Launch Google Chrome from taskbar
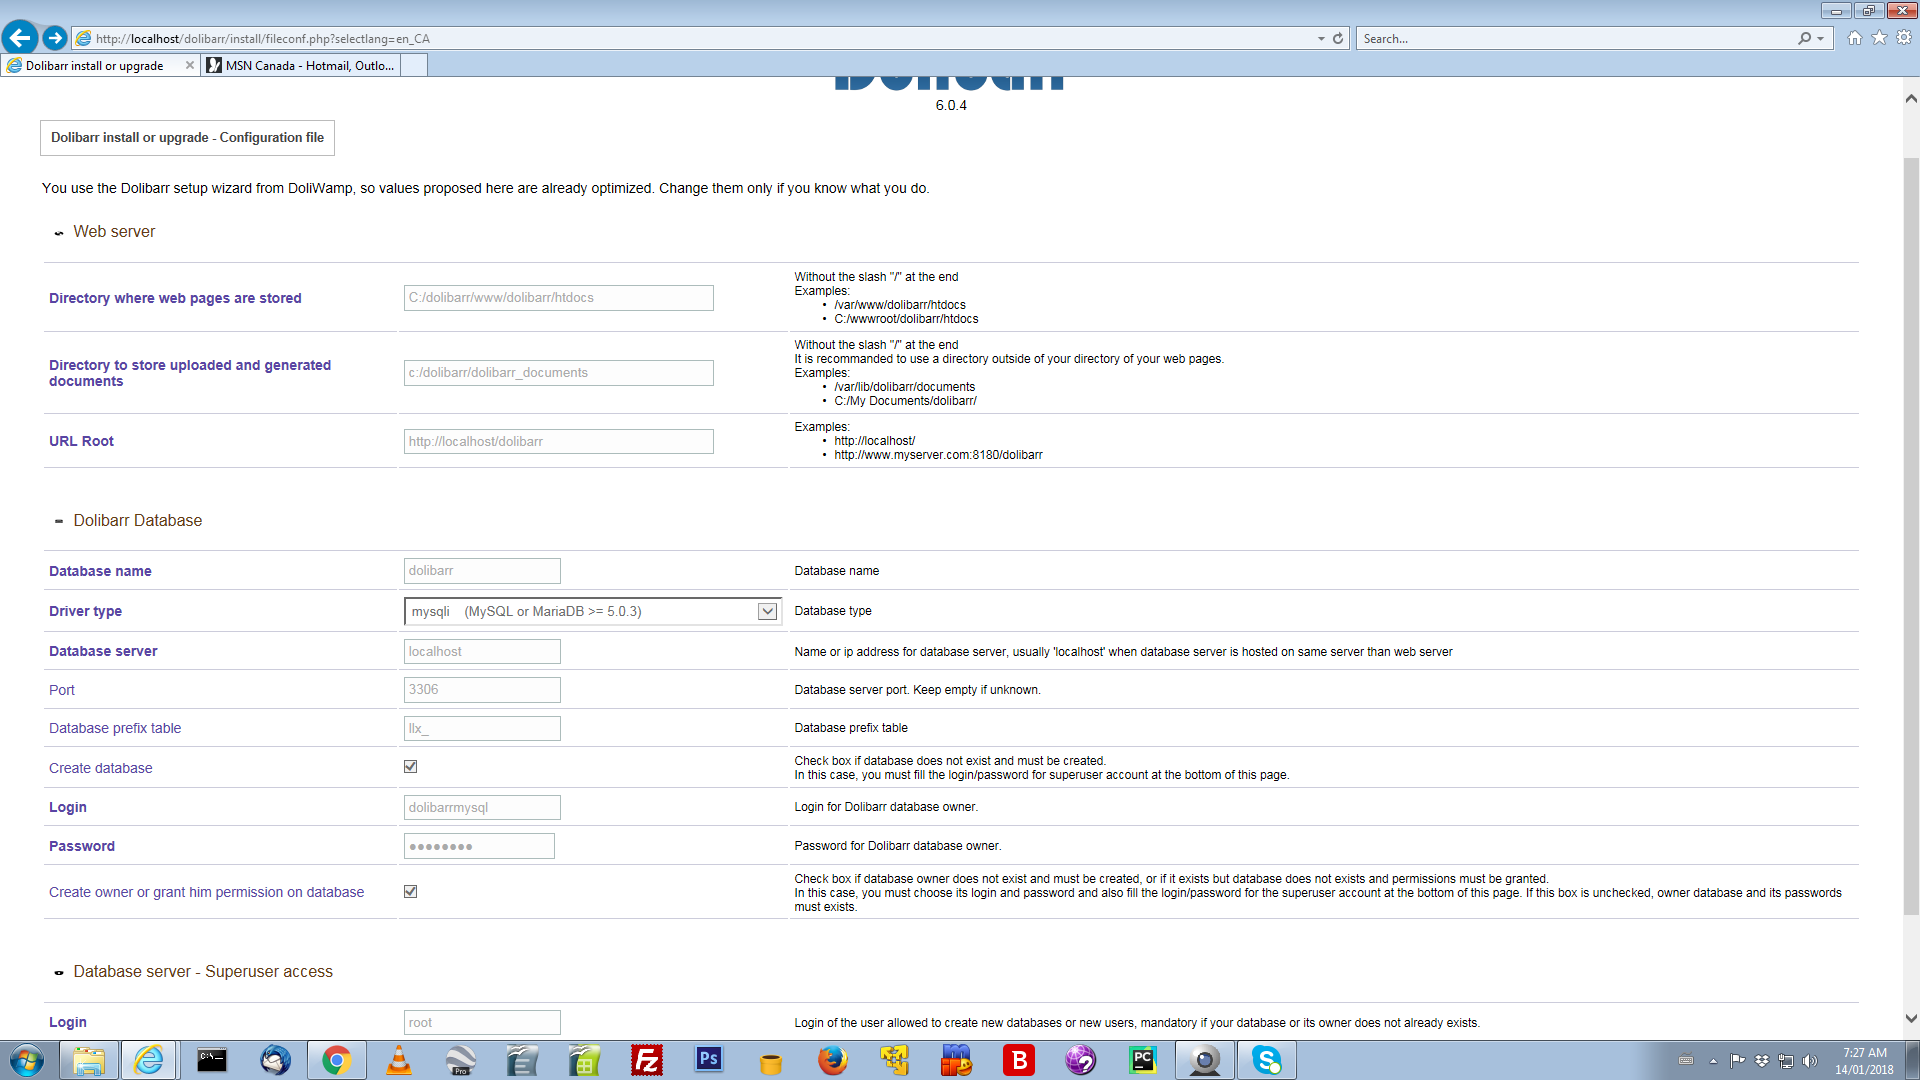Screen dimensions: 1920x1080 (x=336, y=1060)
